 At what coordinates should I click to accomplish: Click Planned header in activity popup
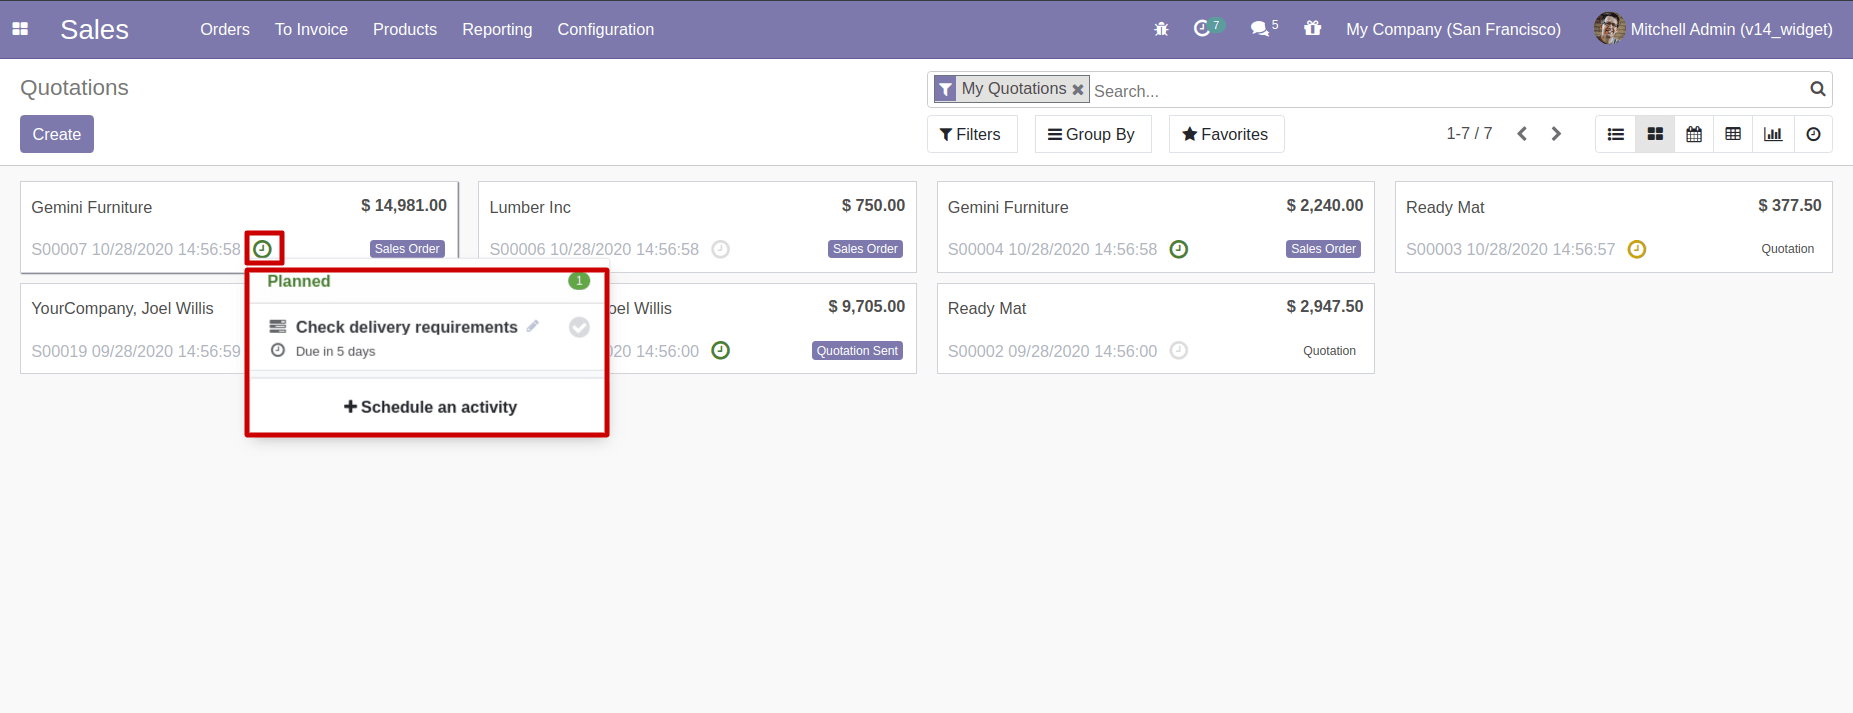tap(299, 281)
